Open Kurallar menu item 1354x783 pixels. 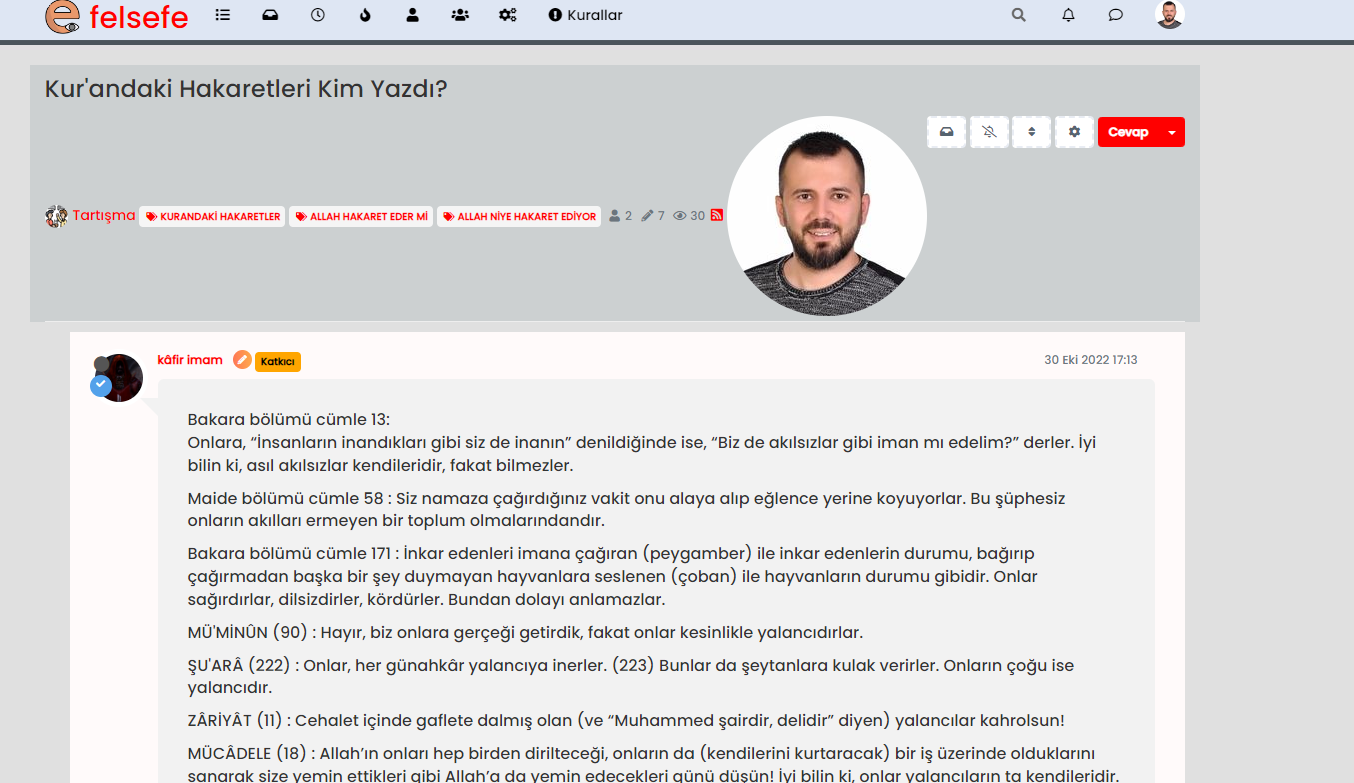586,15
